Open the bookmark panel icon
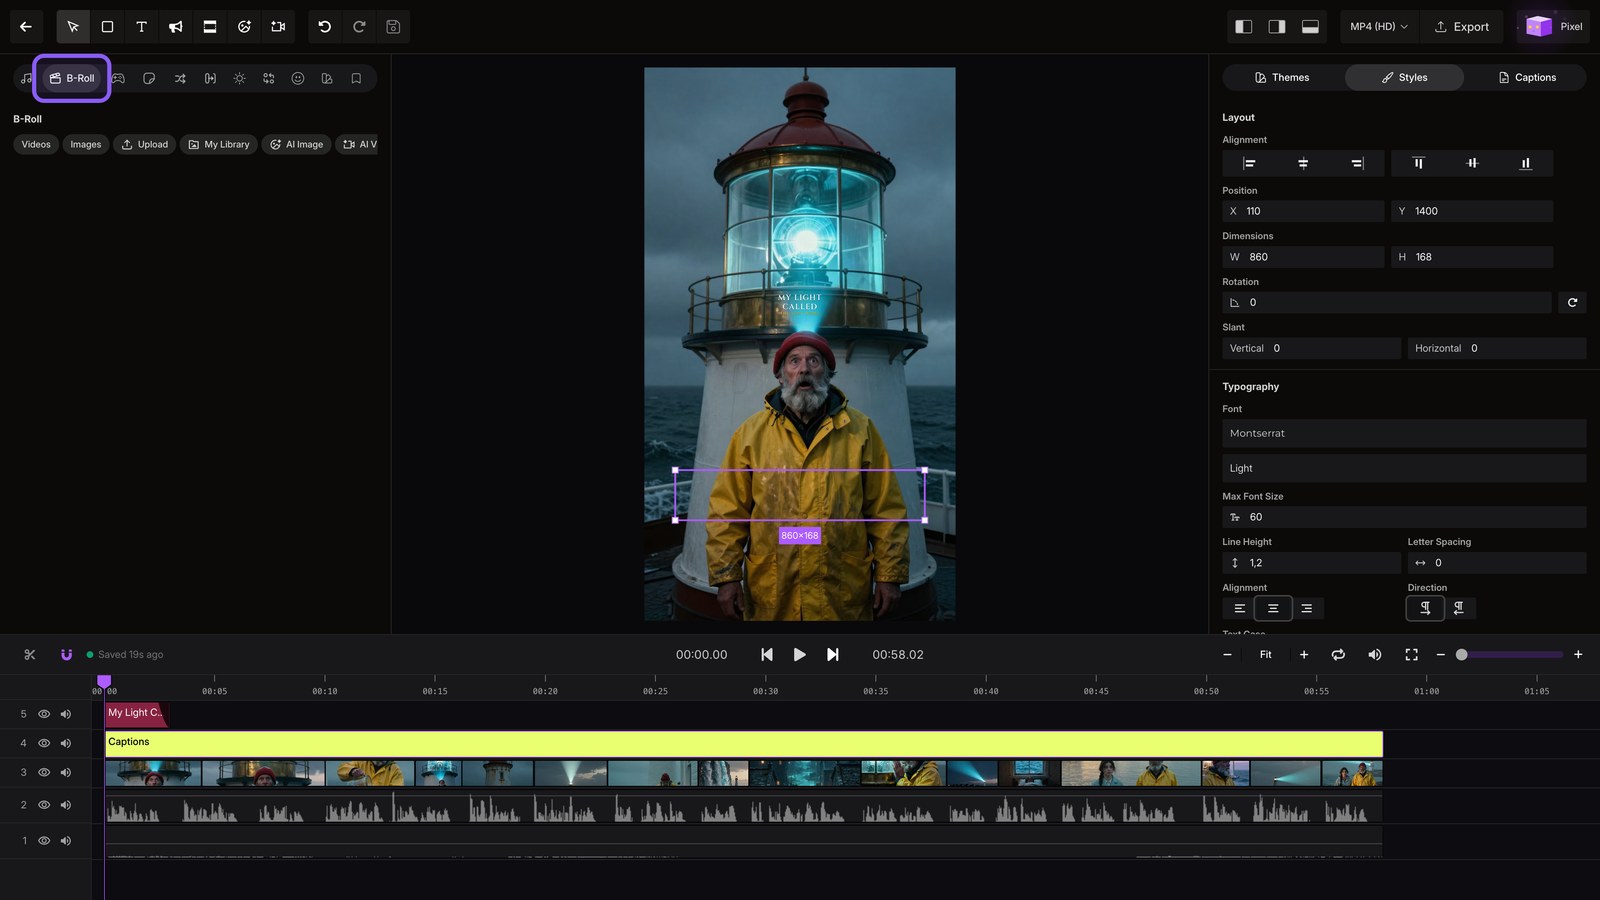Viewport: 1600px width, 900px height. point(356,78)
